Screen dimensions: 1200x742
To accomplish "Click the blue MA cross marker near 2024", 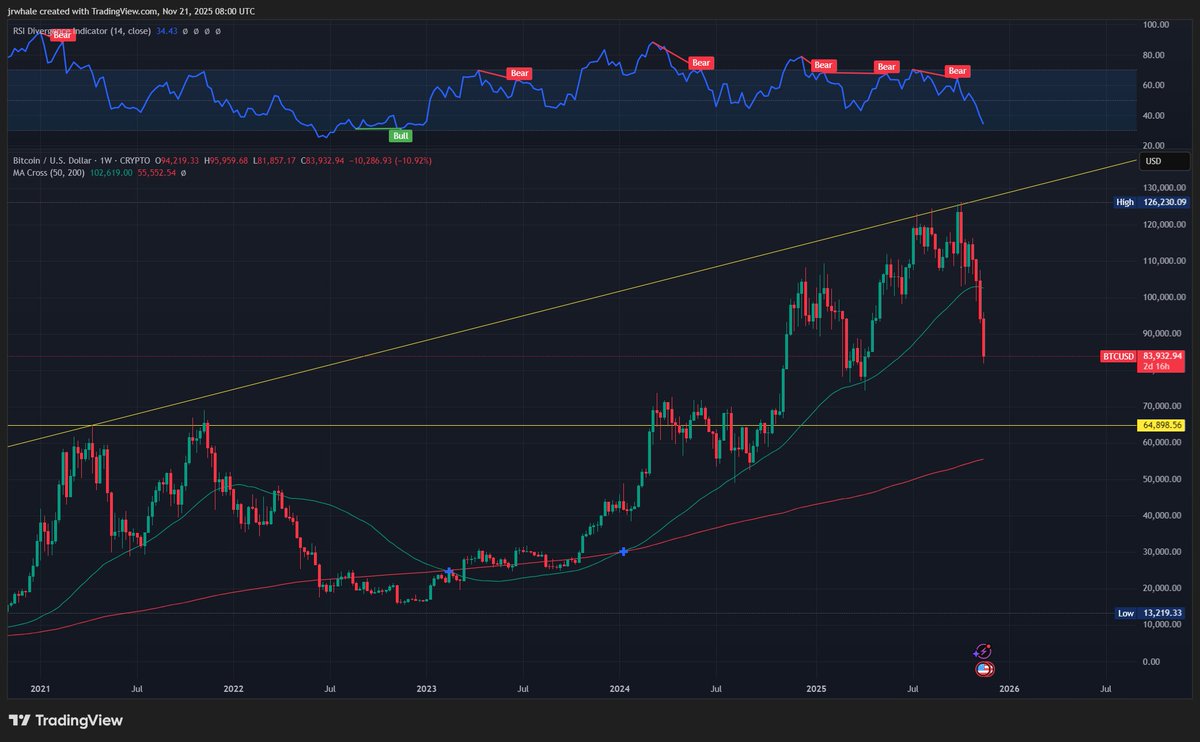I will (624, 551).
